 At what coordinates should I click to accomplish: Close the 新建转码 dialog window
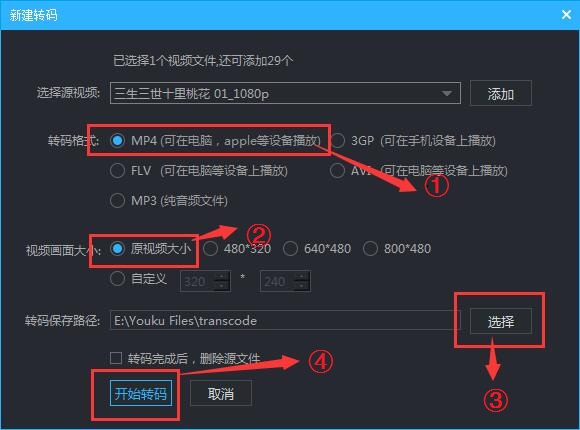coord(566,15)
